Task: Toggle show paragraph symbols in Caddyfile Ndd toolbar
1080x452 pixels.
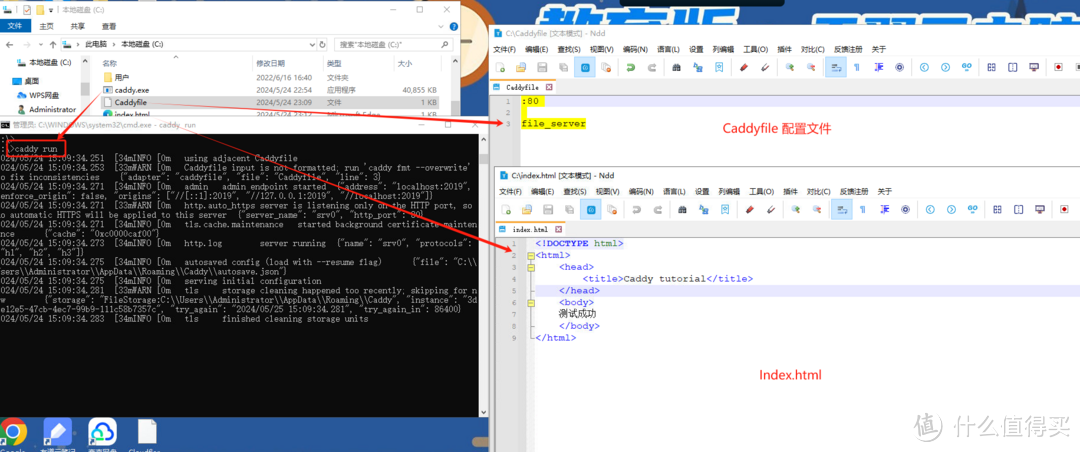Action: [857, 68]
